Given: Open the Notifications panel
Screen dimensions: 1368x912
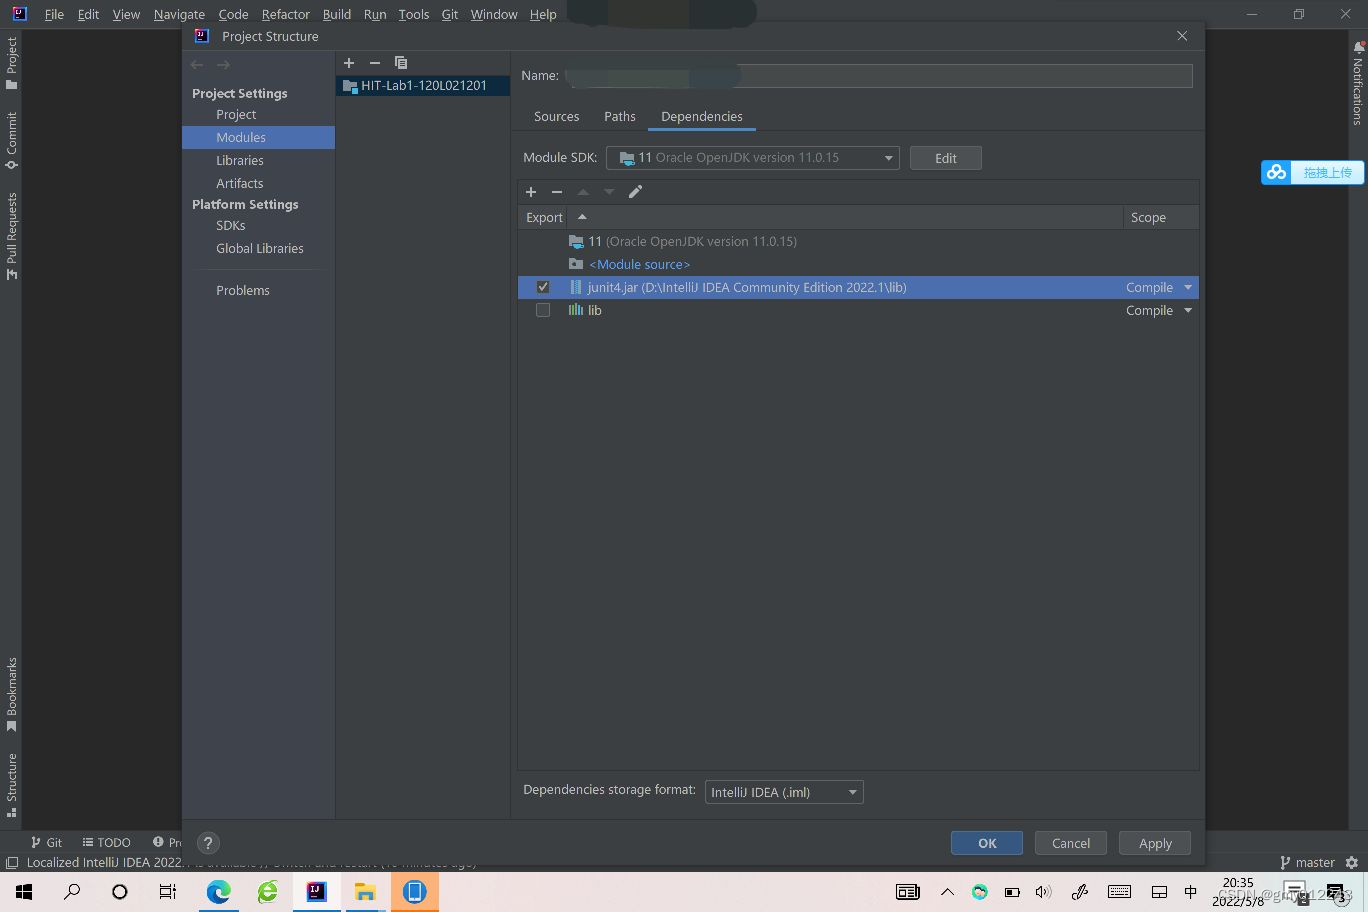Looking at the screenshot, I should tap(1358, 84).
